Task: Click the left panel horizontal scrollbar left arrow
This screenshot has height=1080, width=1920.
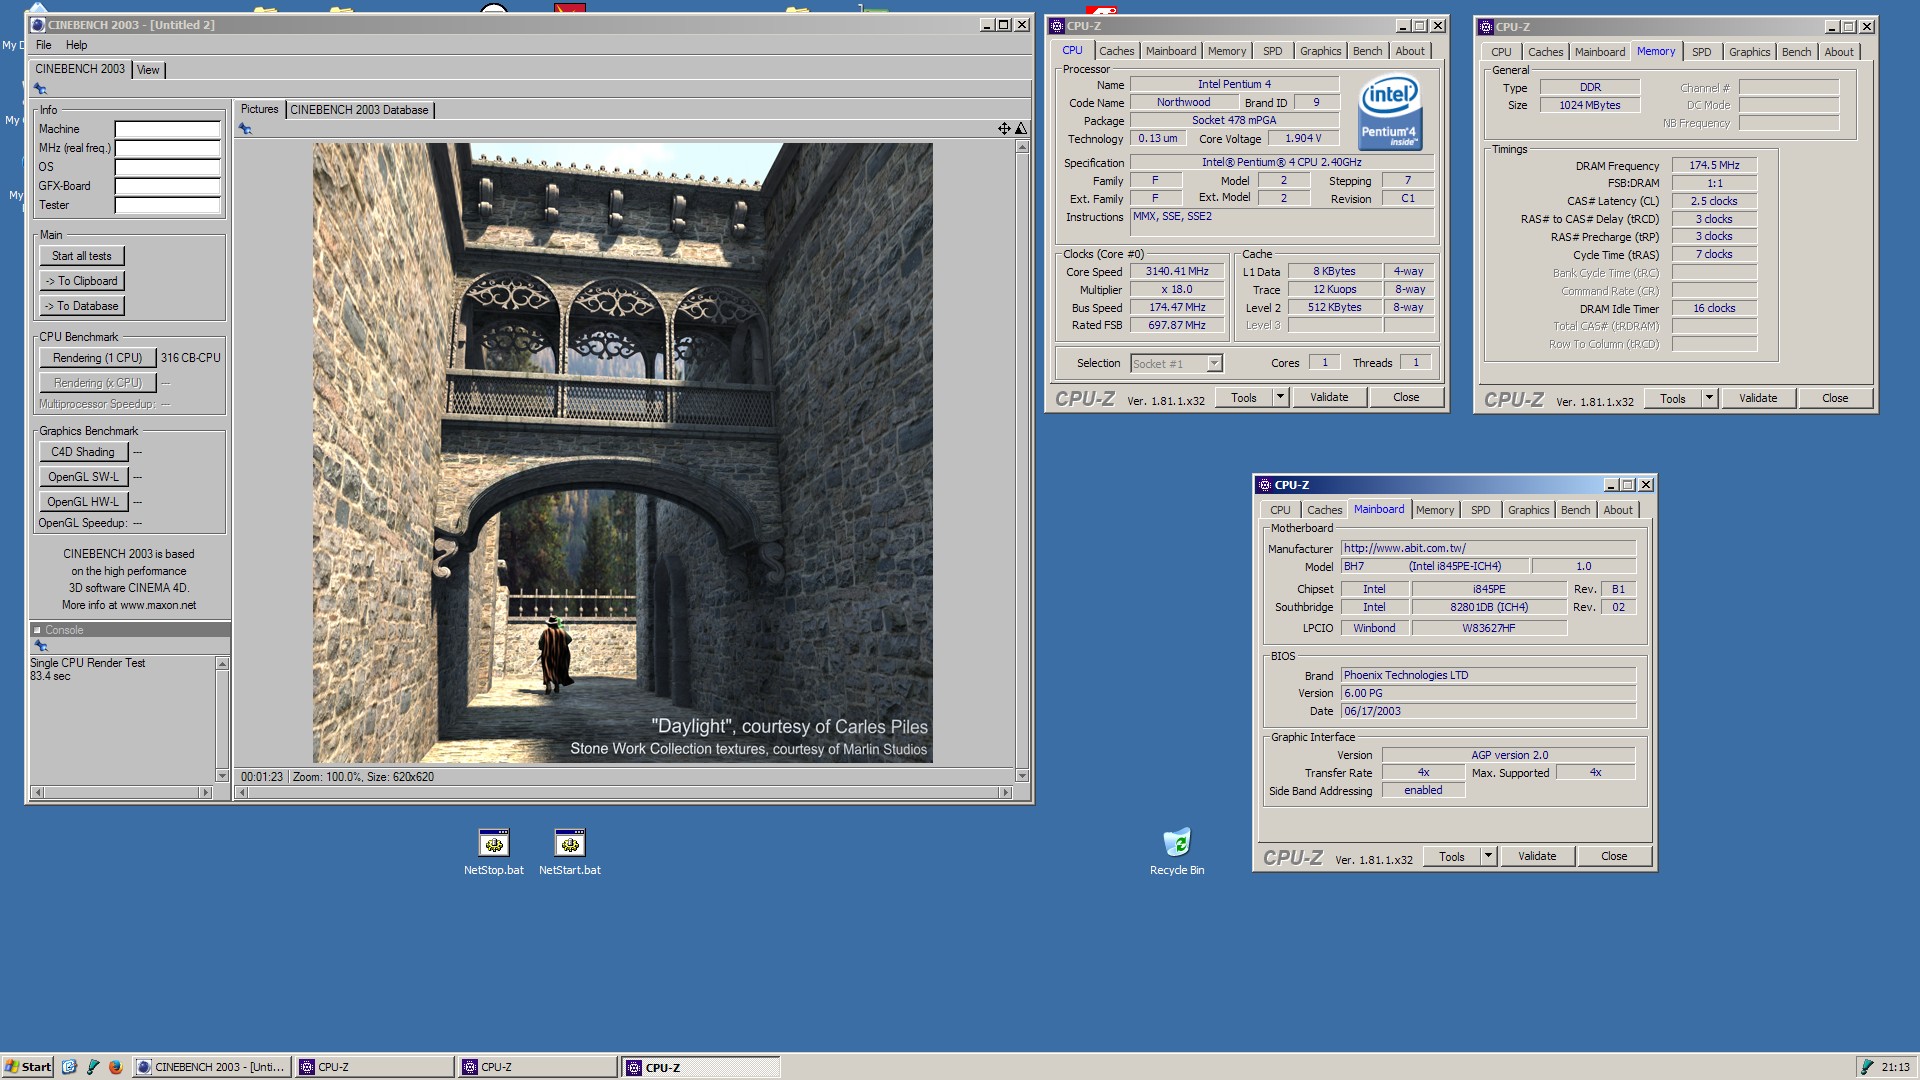Action: (38, 792)
